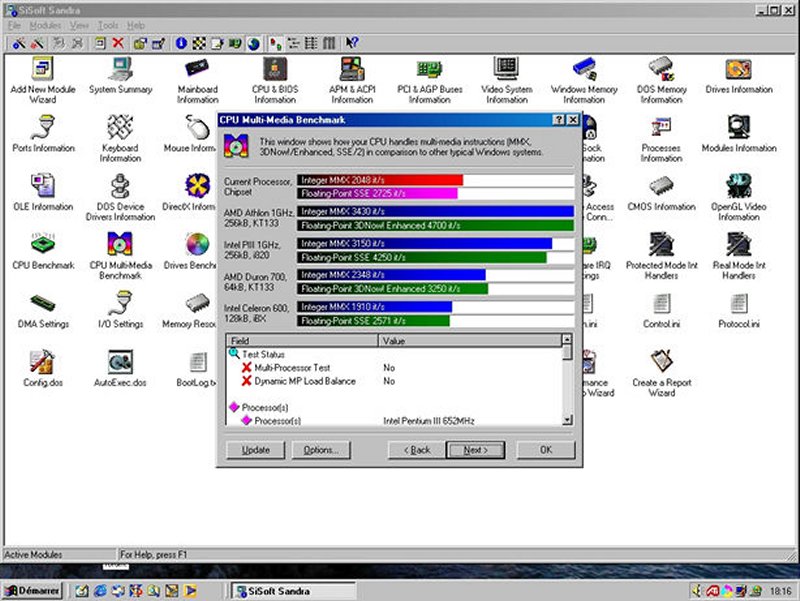Click the Field column header
Viewport: 800px width, 601px height.
click(x=302, y=340)
